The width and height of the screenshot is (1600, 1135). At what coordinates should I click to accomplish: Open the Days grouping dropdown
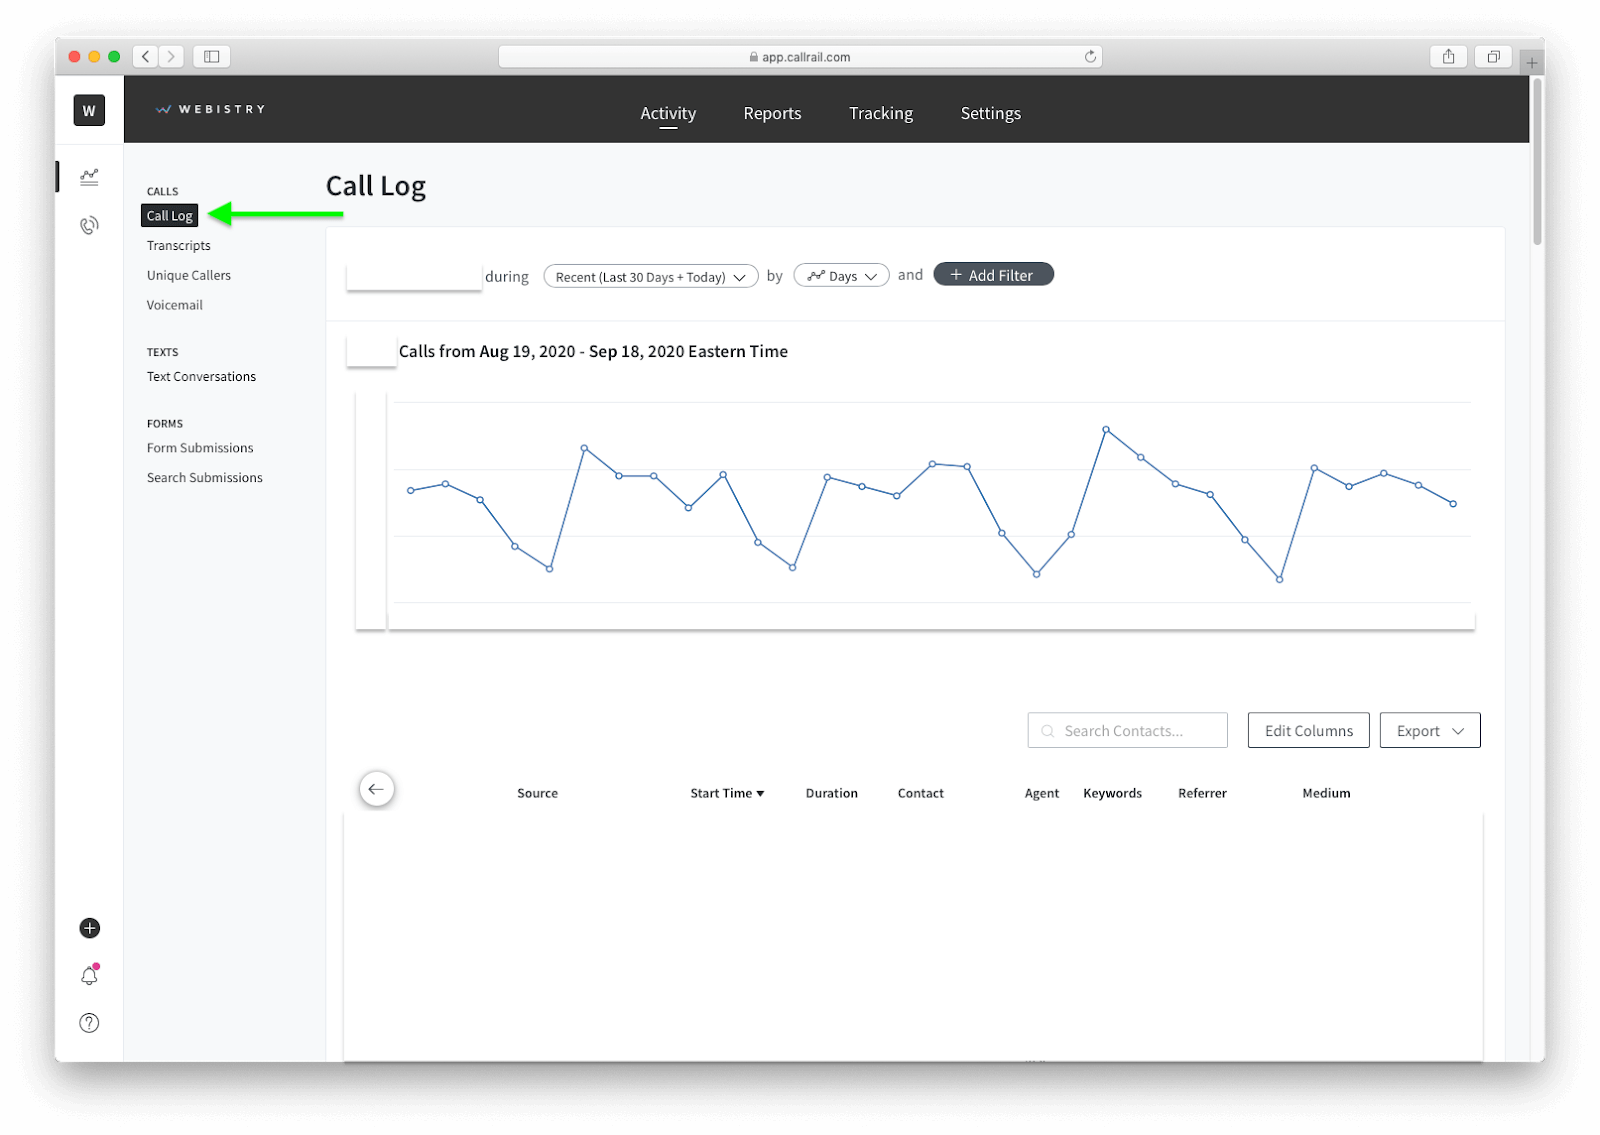tap(841, 275)
